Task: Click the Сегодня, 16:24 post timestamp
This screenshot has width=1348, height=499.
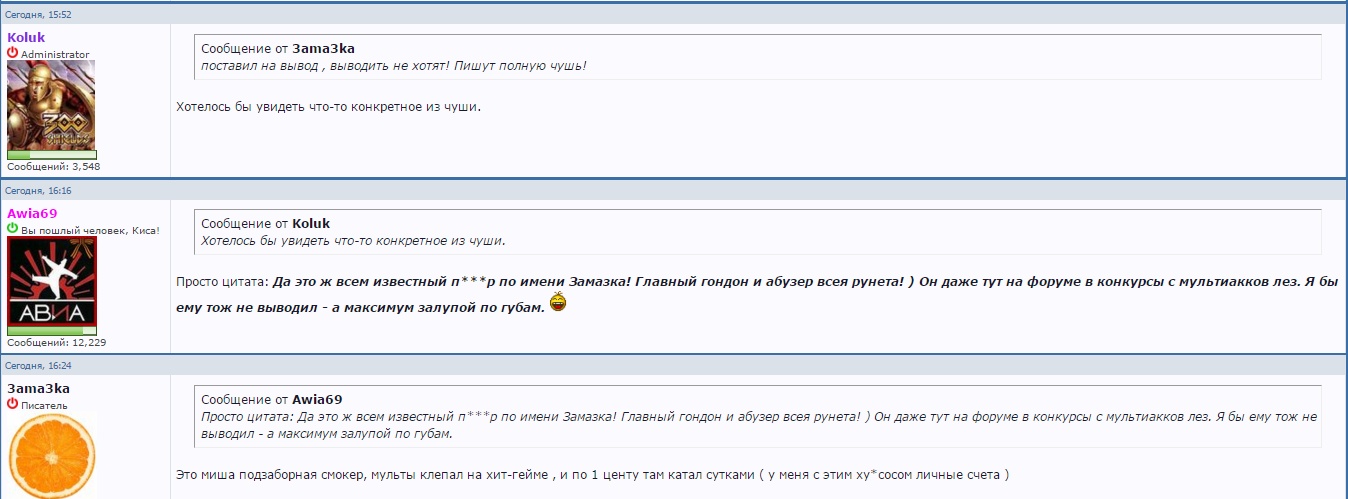Action: click(39, 366)
